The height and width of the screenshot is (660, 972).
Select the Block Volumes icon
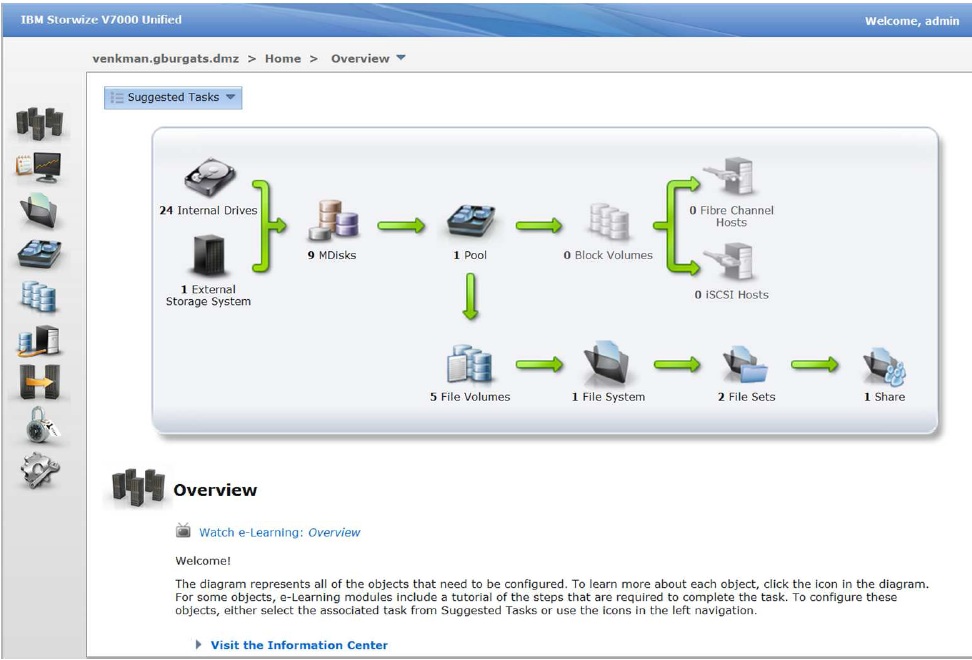coord(607,222)
